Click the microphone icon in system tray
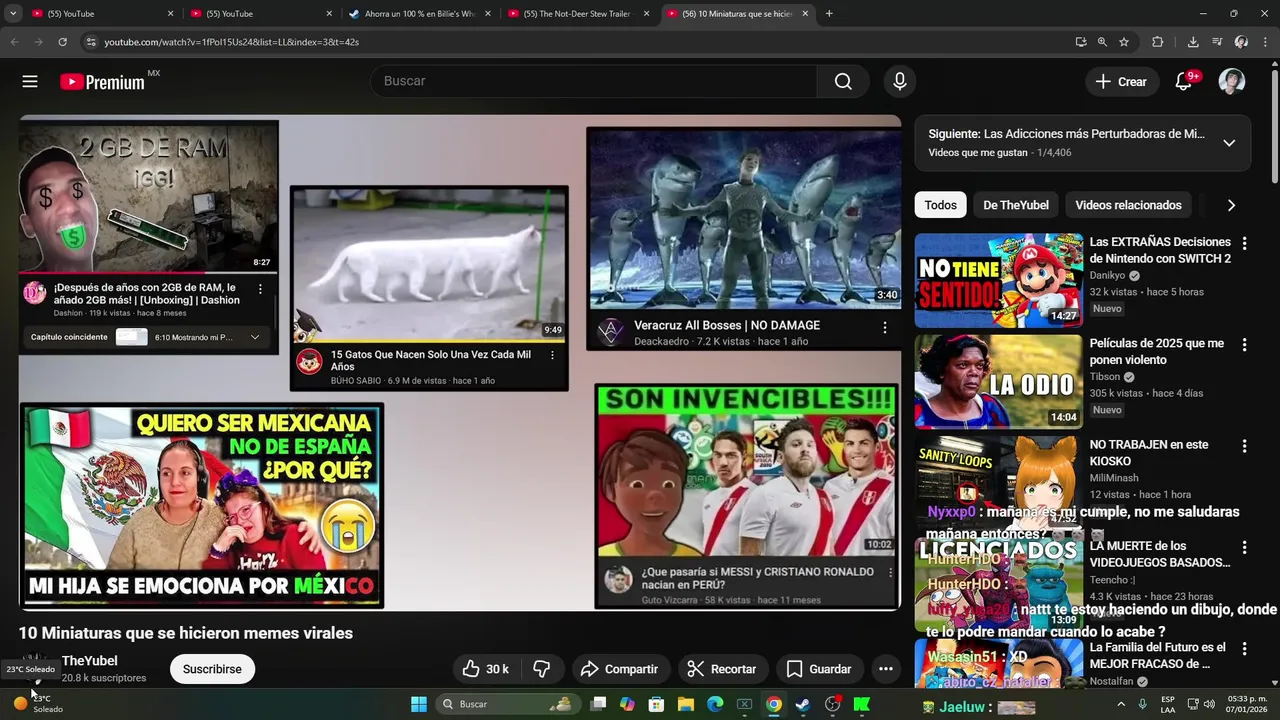The width and height of the screenshot is (1280, 720). [1142, 704]
